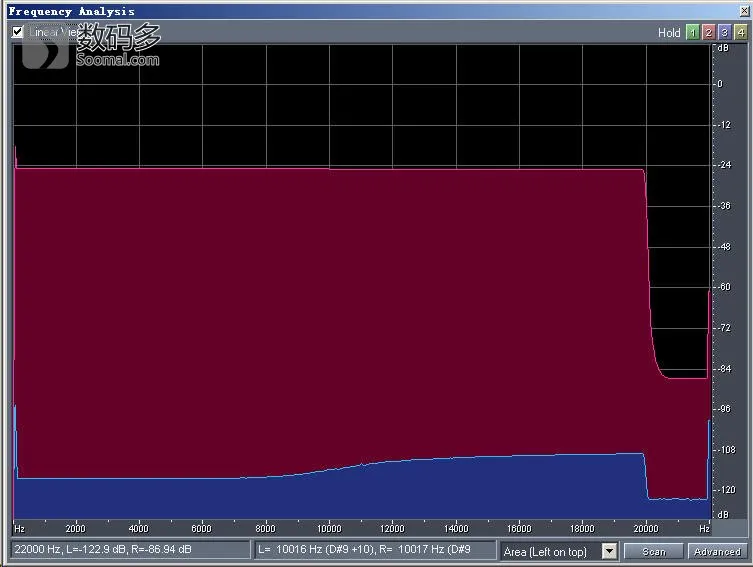Screen dimensions: 753x567
Task: Click the 10000 label on frequency axis
Action: [x=329, y=529]
